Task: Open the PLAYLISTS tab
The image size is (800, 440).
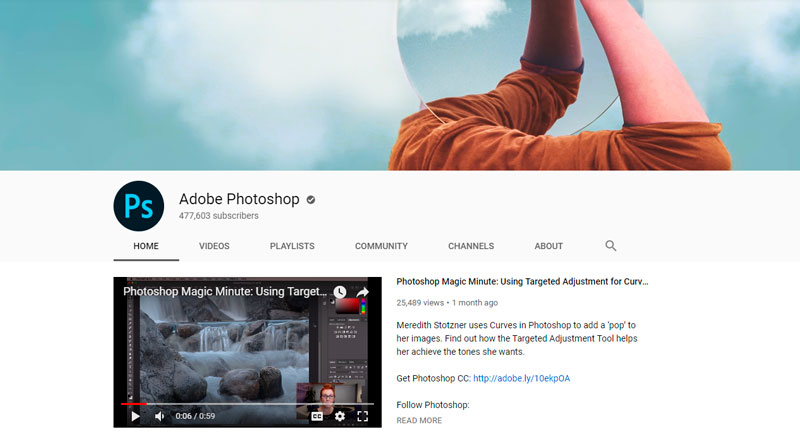Action: click(292, 246)
